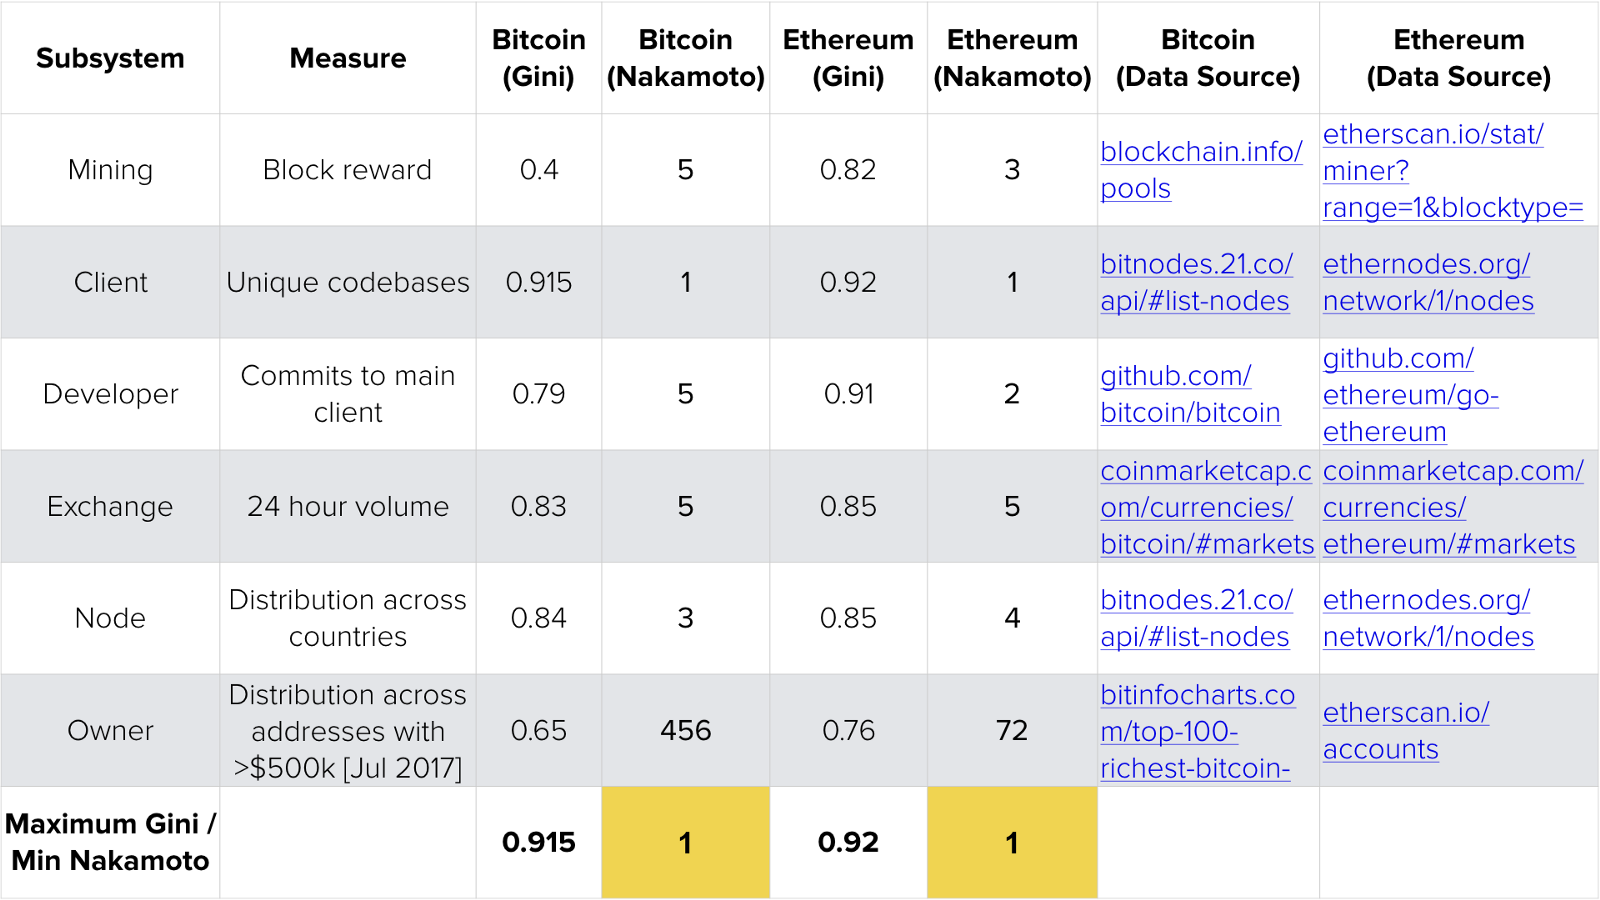Select the Subsystem column header
This screenshot has height=900, width=1600.
coord(110,58)
